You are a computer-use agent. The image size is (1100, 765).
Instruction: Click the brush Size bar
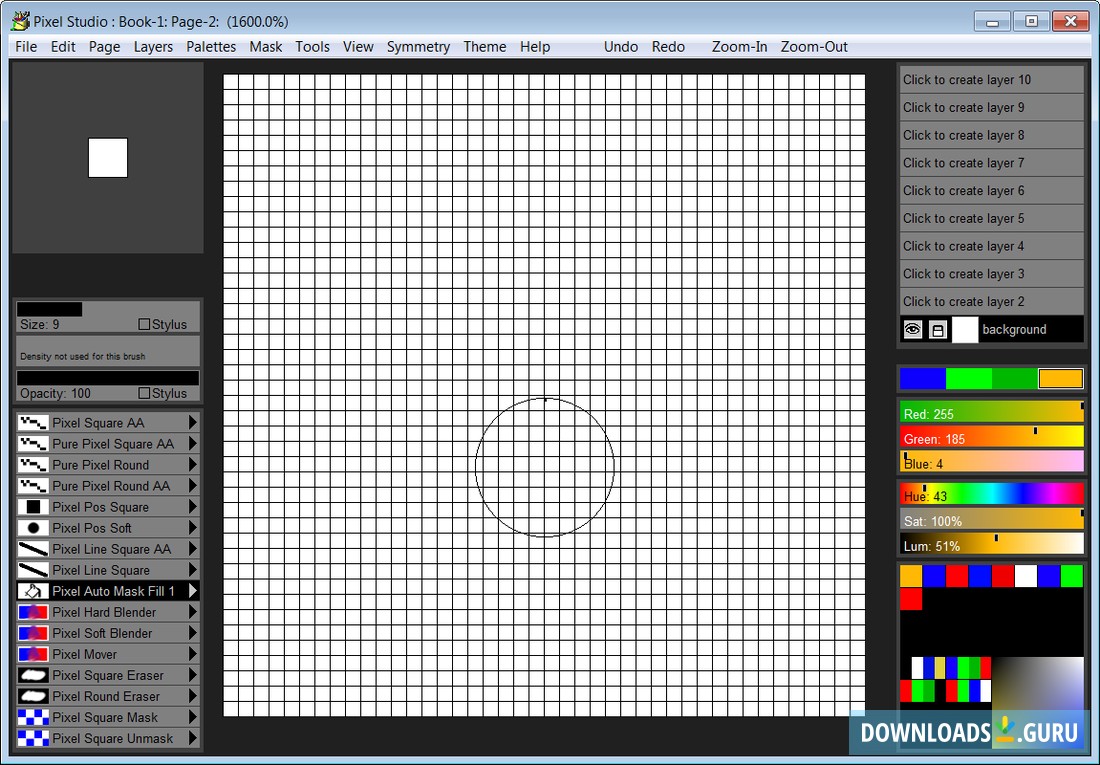[108, 310]
